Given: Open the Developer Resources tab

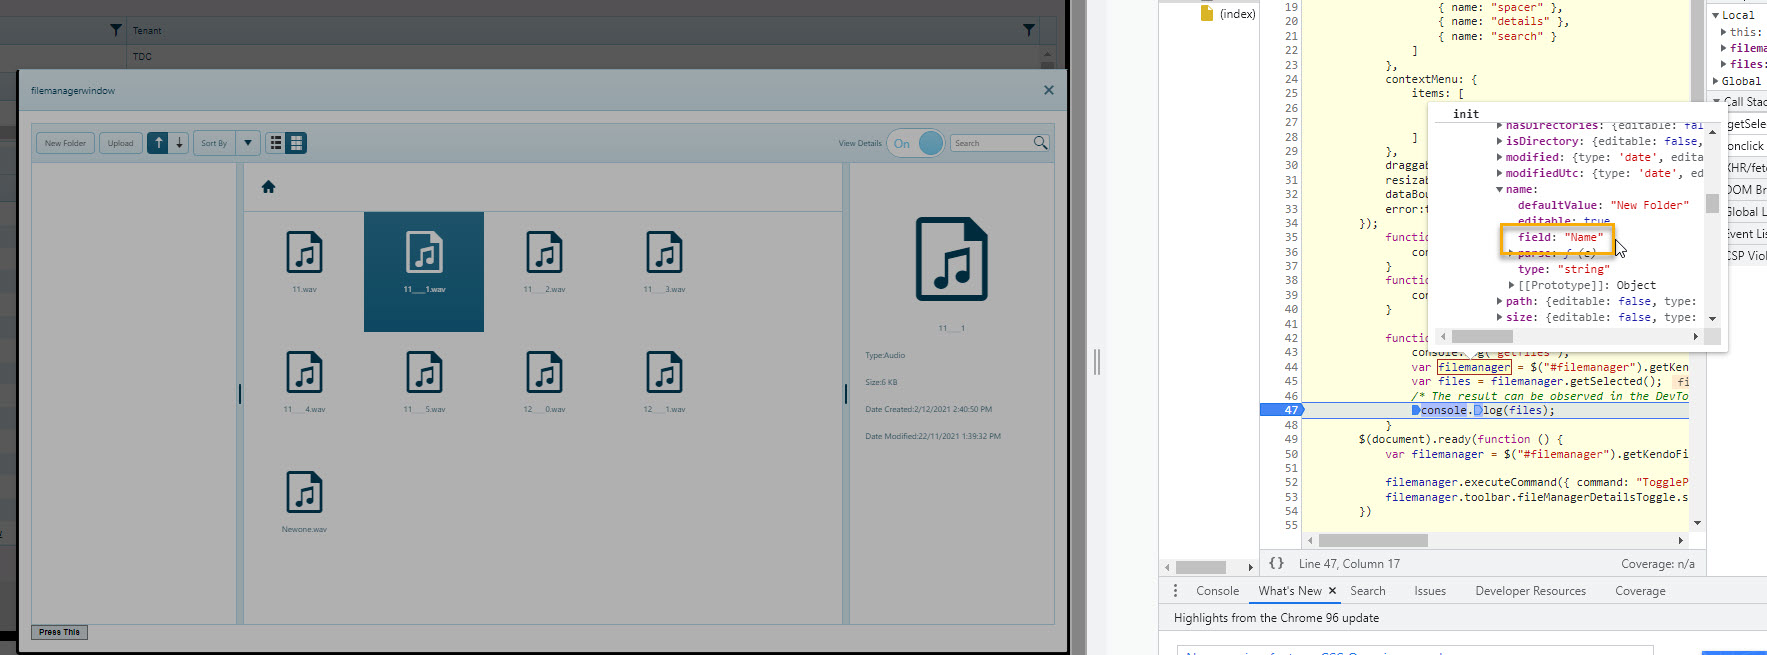Looking at the screenshot, I should (1530, 591).
